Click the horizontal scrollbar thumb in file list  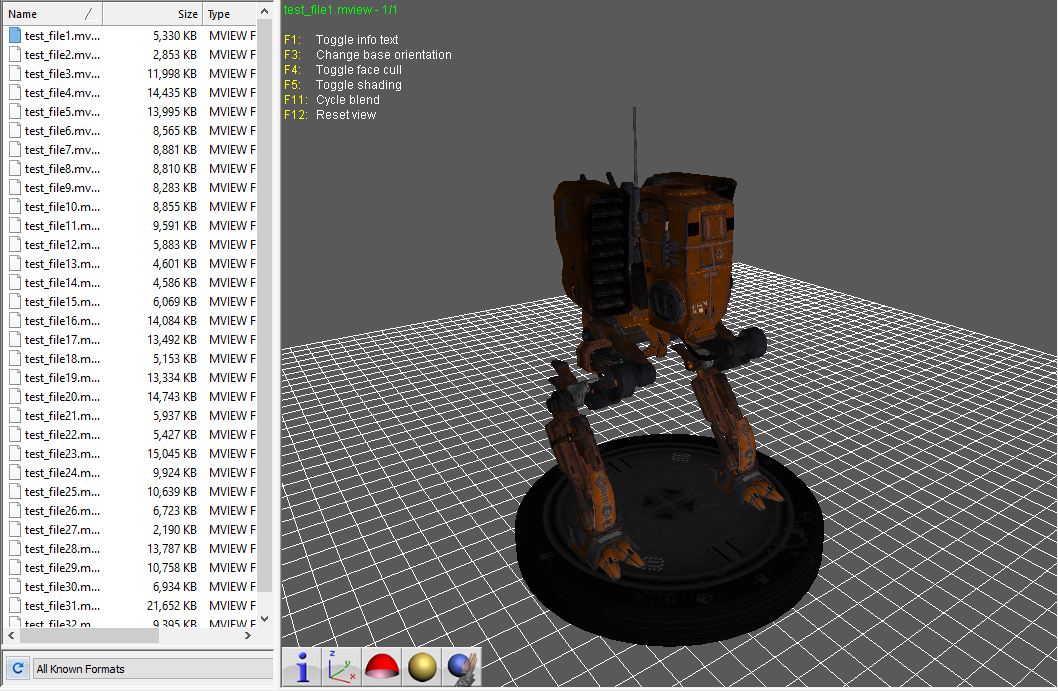click(88, 636)
